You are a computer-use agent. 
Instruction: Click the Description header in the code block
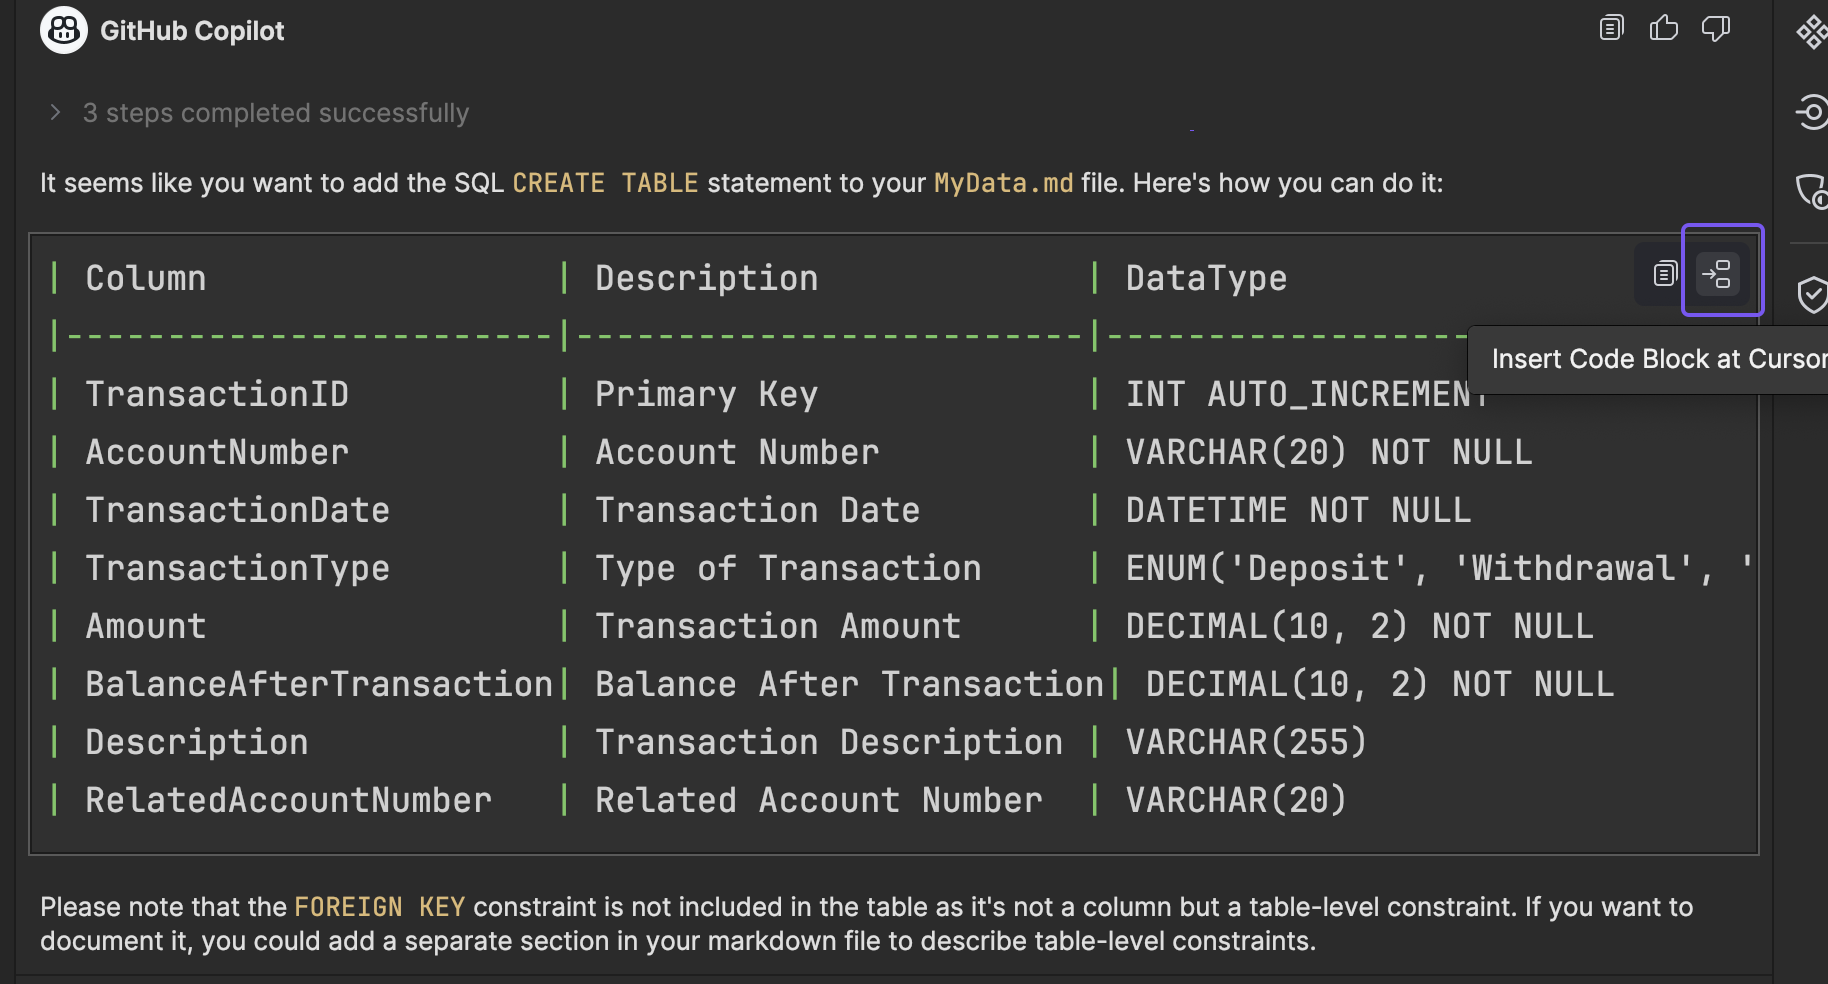tap(707, 278)
